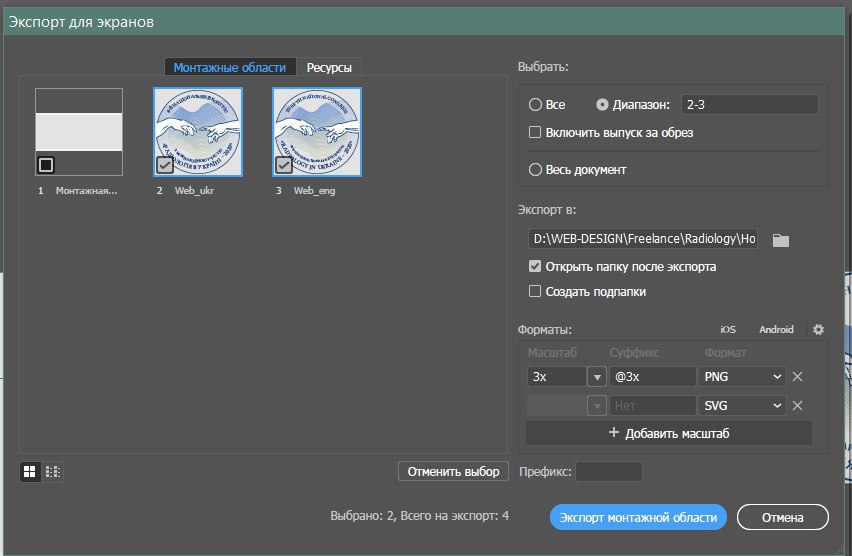
Task: Click 'Отменить выбор' button
Action: pyautogui.click(x=453, y=471)
